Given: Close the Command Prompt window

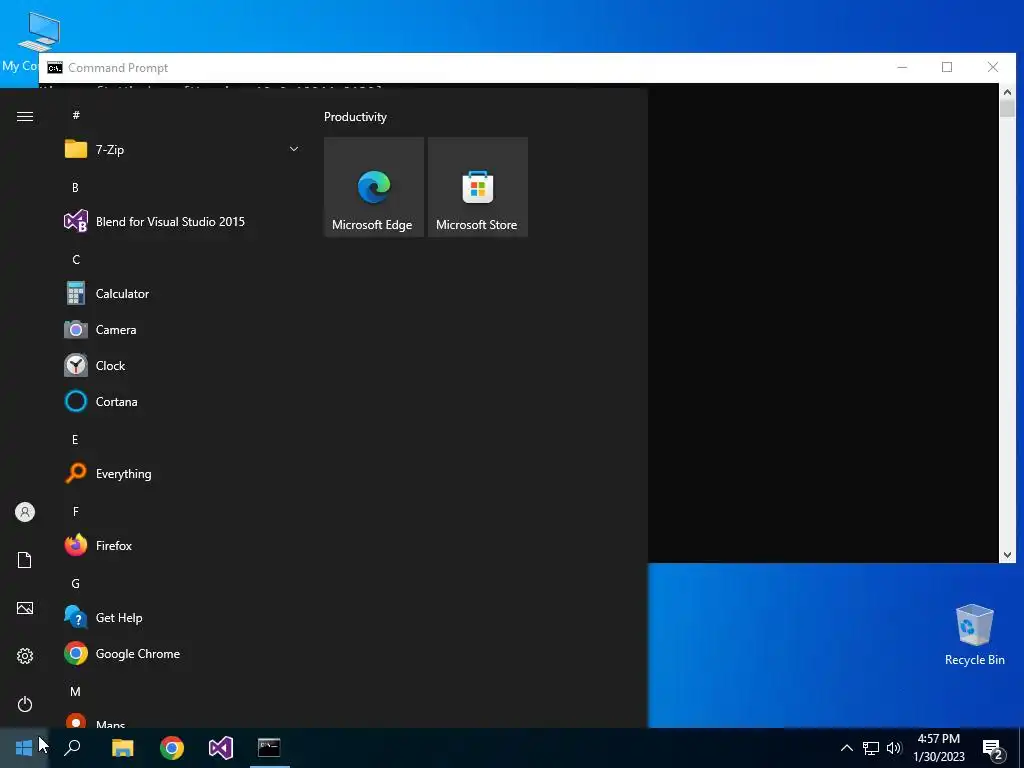Looking at the screenshot, I should pos(993,67).
